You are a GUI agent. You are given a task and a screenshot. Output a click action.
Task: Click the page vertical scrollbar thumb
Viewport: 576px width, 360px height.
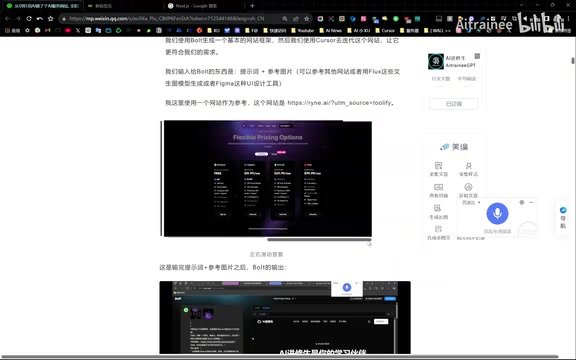[x=573, y=61]
